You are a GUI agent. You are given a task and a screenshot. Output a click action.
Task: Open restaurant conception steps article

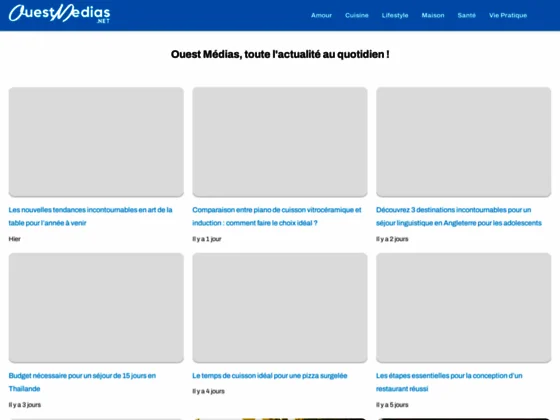coord(449,382)
